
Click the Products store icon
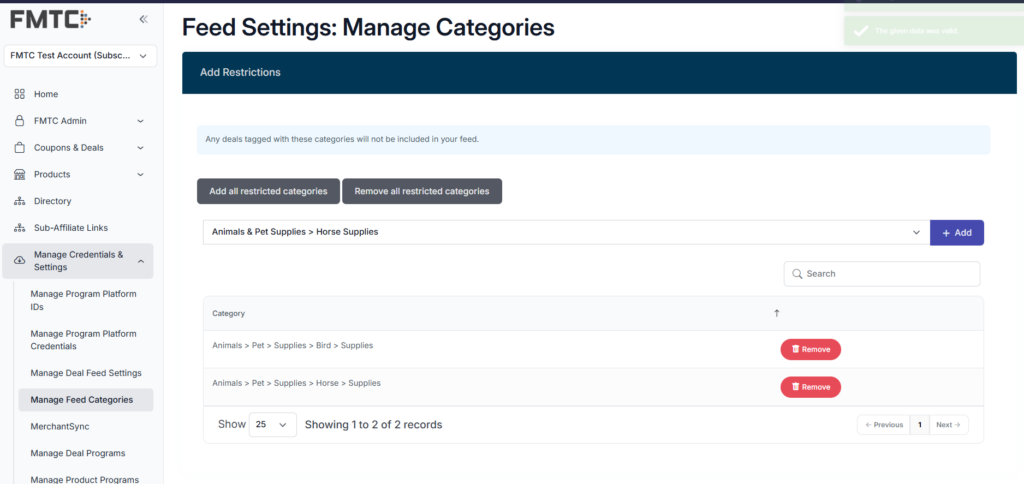pyautogui.click(x=19, y=175)
